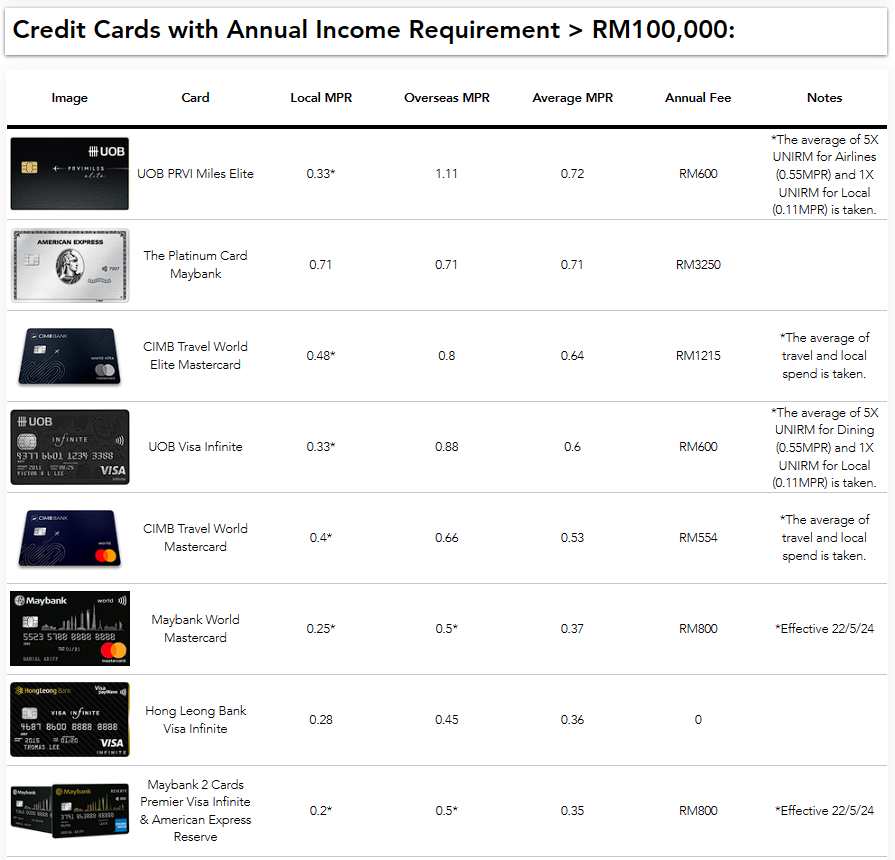The width and height of the screenshot is (895, 860).
Task: Click the Overseas MPR value 0.45
Action: (446, 720)
